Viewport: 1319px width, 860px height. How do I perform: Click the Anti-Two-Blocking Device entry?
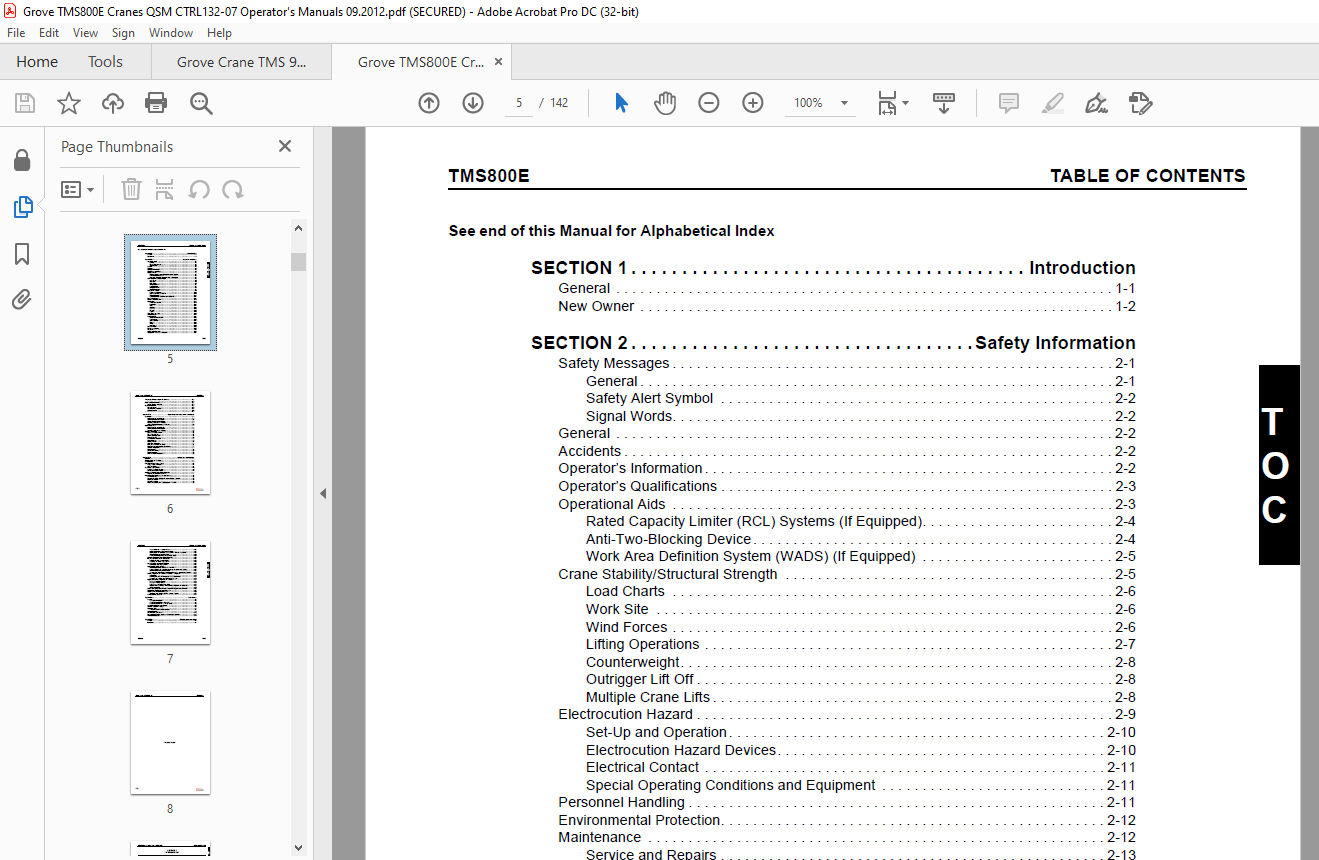[861, 539]
